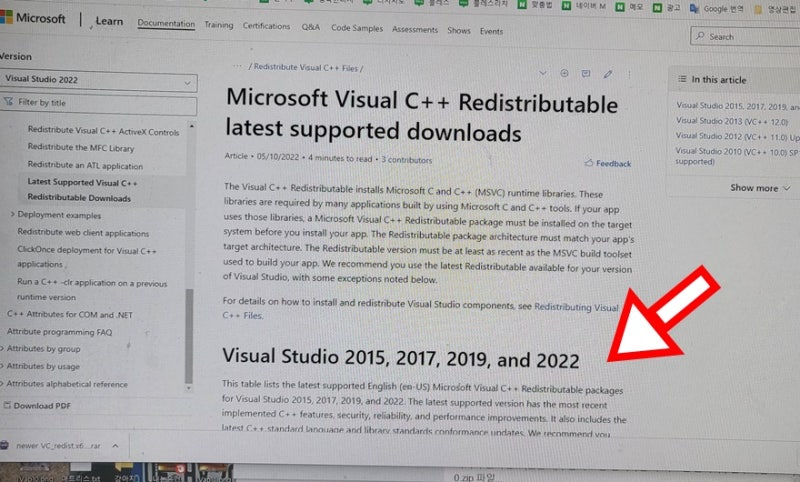This screenshot has height=482, width=800.
Task: Open the 맞춤법 bookmark
Action: [535, 5]
